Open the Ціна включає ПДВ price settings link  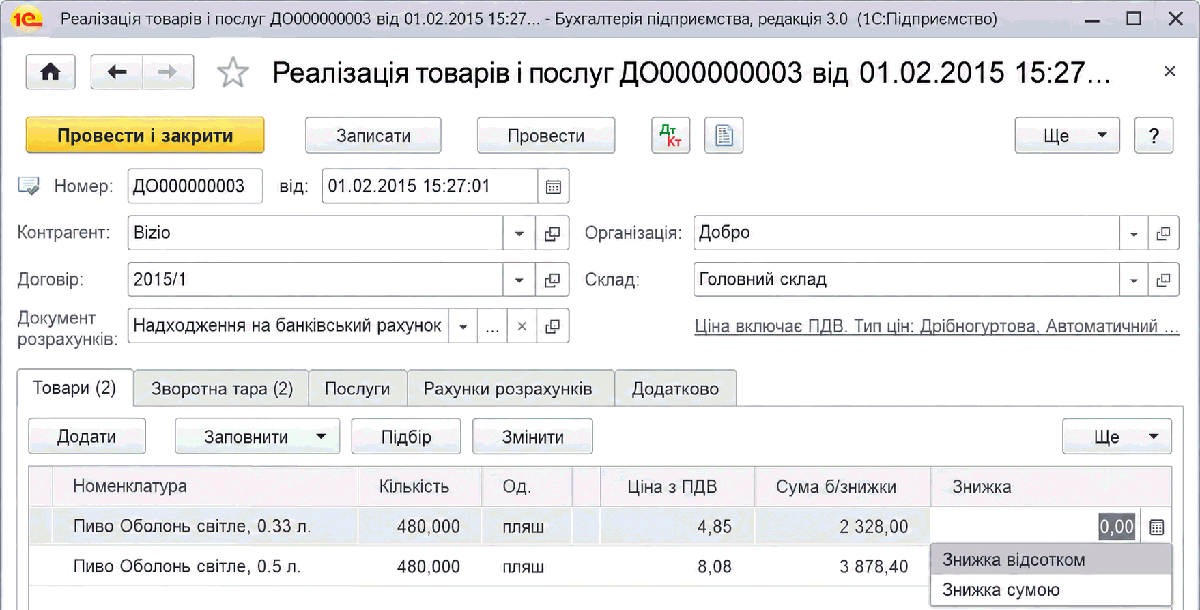point(937,327)
